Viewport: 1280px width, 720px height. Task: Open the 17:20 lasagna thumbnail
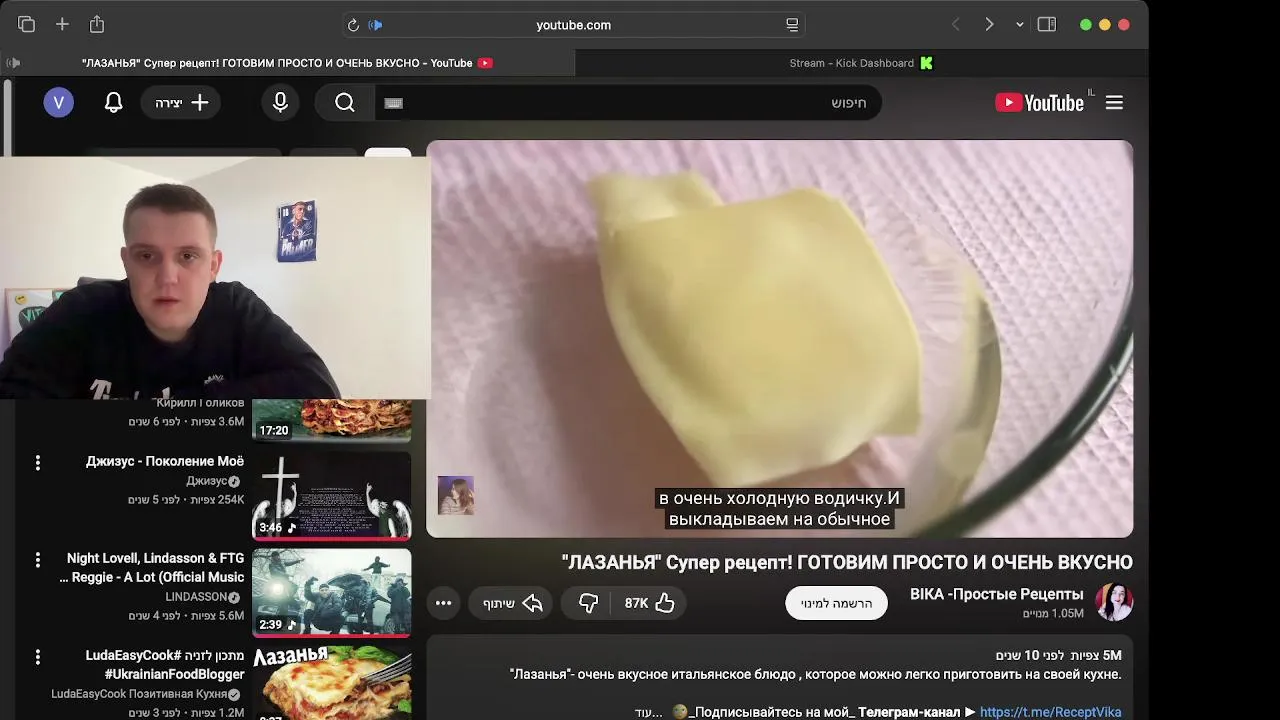[x=331, y=420]
